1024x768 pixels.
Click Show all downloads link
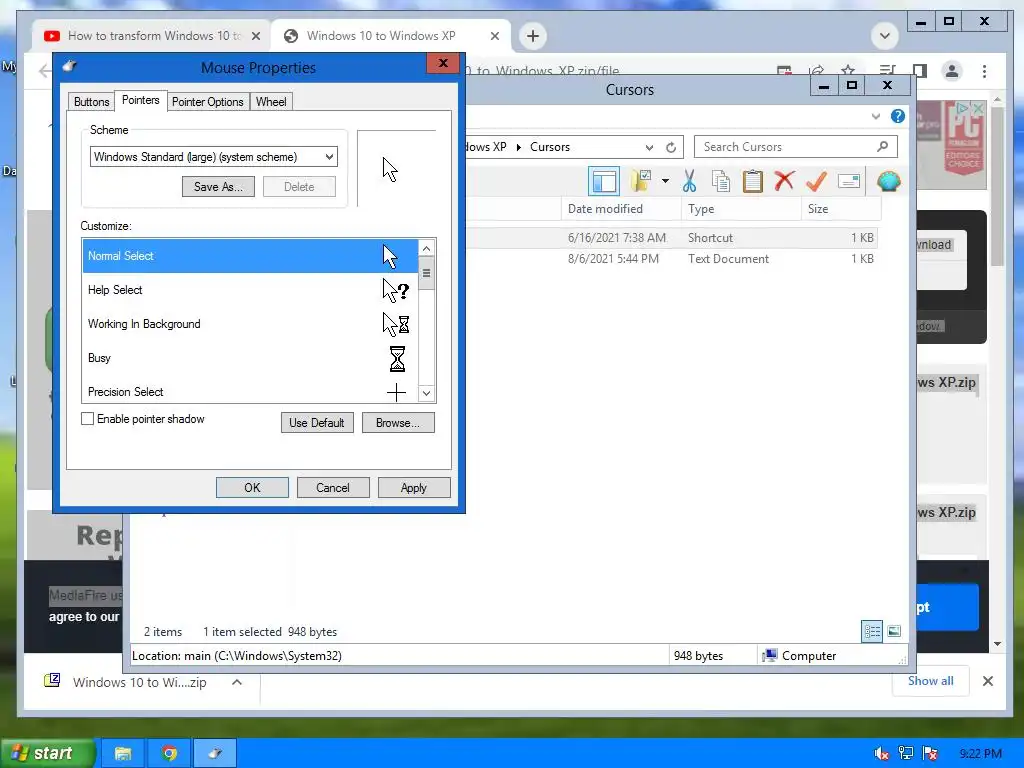931,681
